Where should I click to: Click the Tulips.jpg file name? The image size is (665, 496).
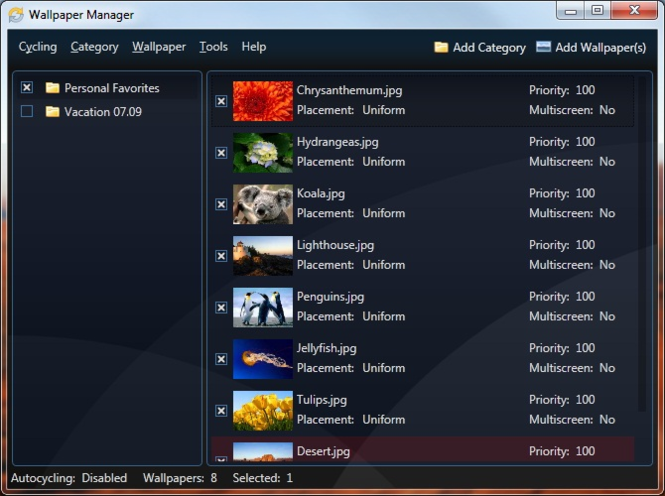321,400
